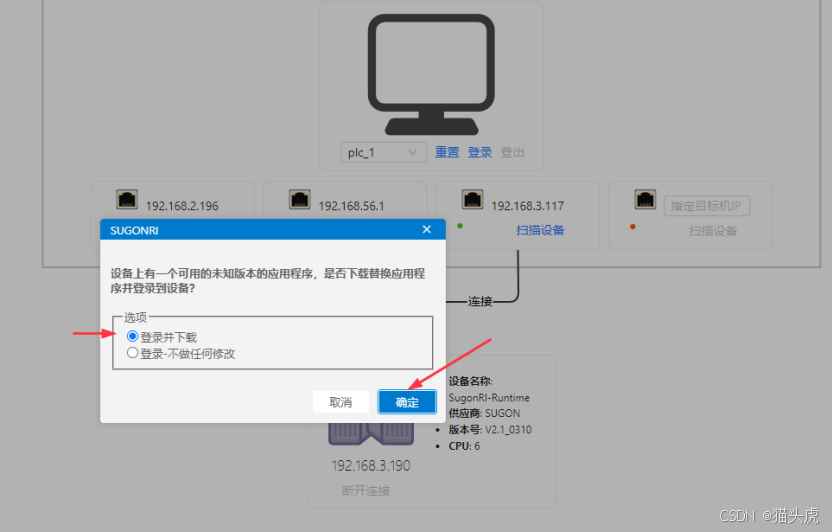Click the large computer monitor icon
Screen dimensions: 832x532
tap(431, 74)
